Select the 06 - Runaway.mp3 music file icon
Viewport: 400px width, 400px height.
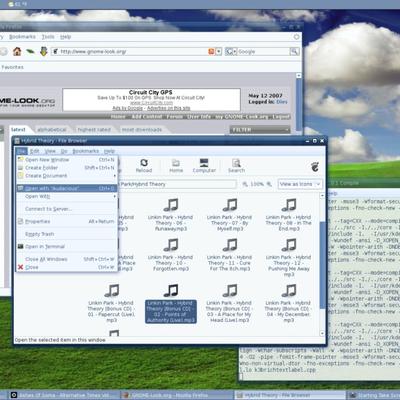(x=171, y=205)
